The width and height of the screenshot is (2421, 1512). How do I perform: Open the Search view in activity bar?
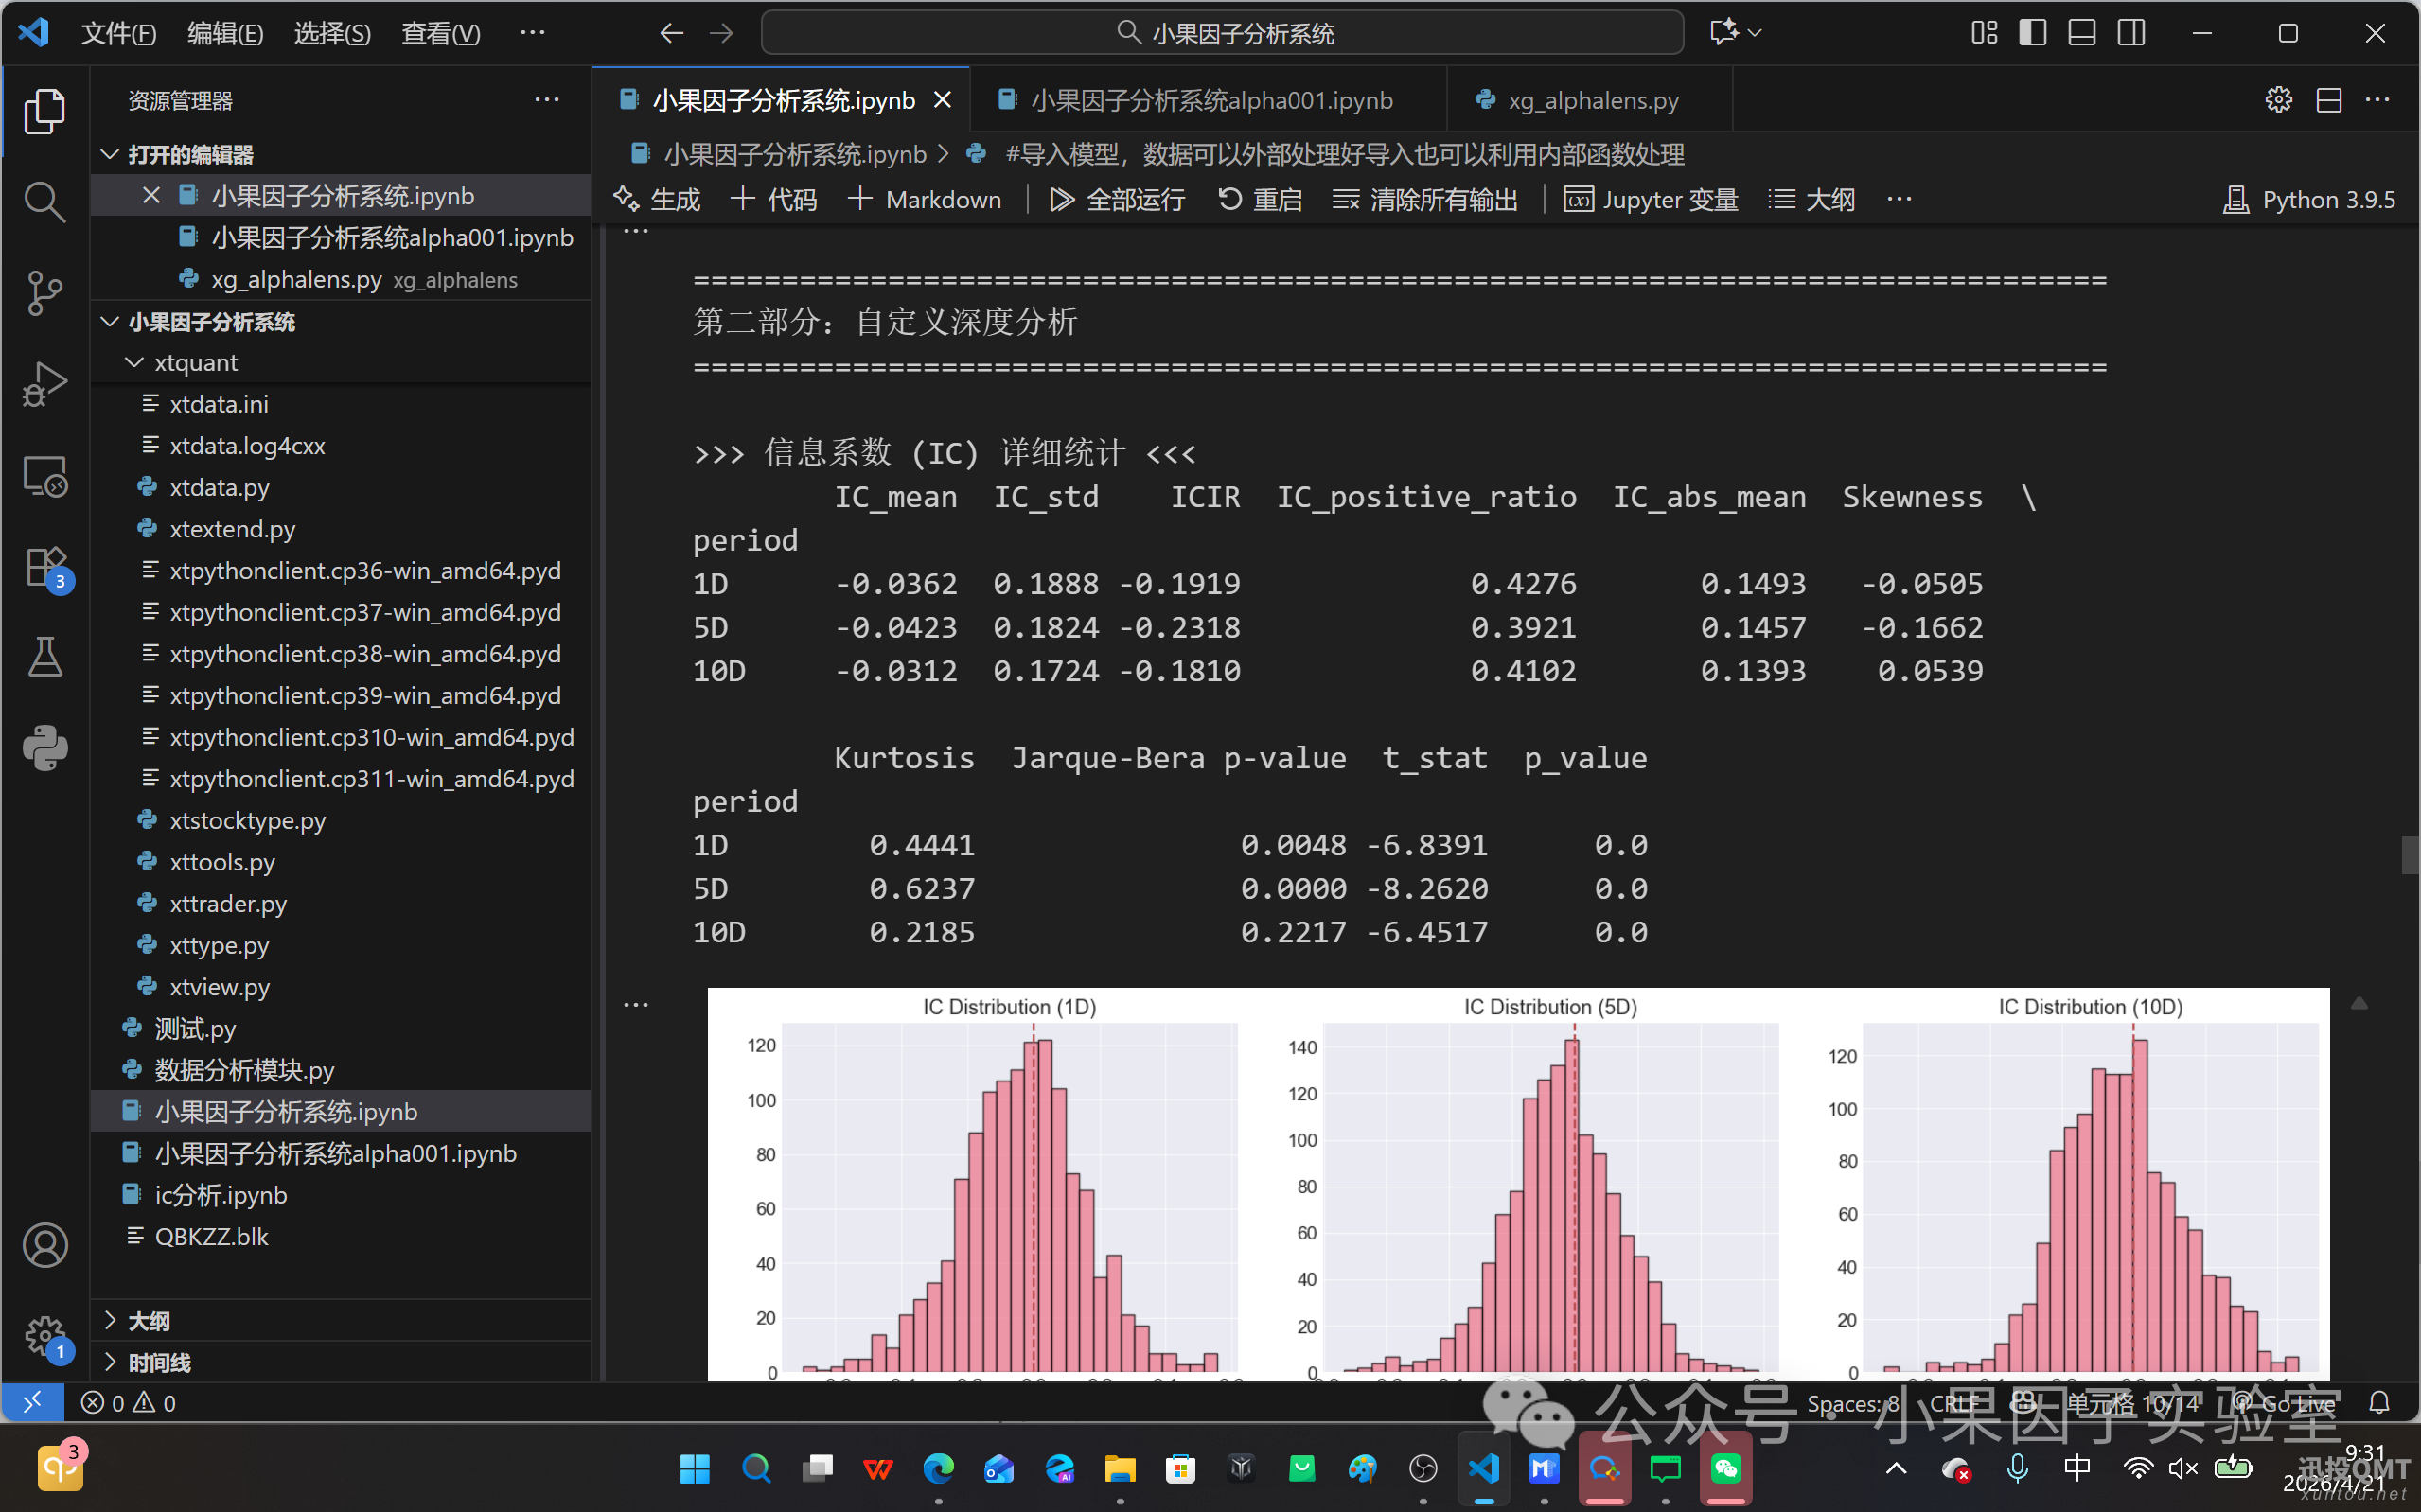(x=44, y=202)
